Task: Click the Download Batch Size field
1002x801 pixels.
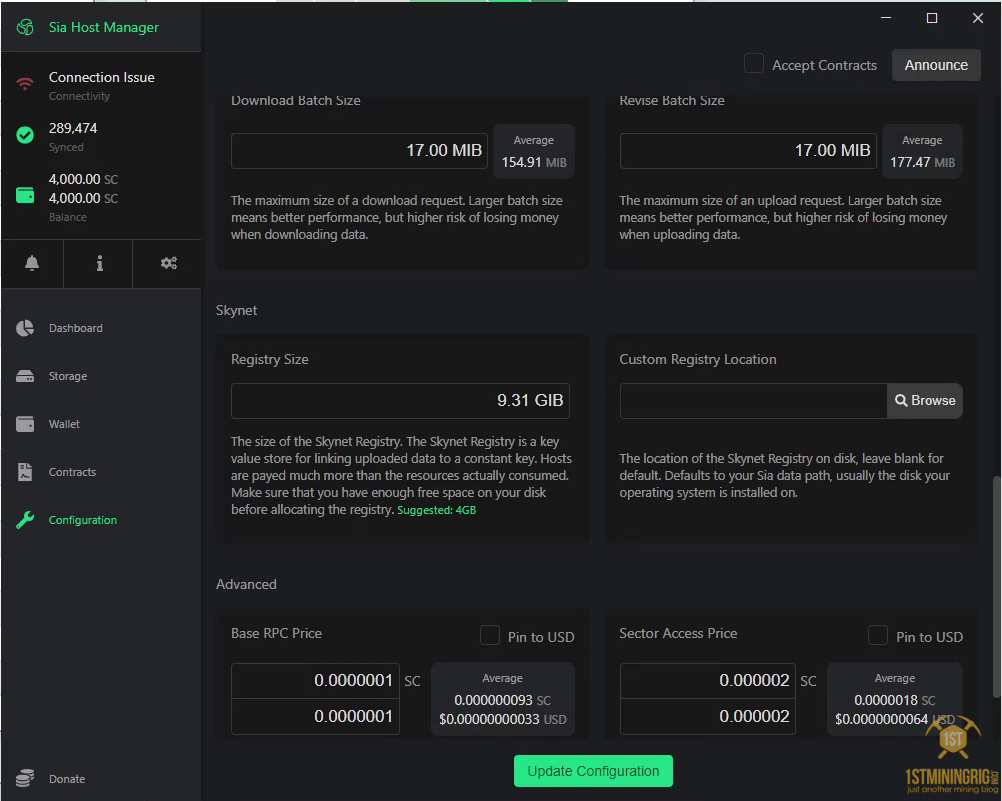Action: click(x=359, y=151)
